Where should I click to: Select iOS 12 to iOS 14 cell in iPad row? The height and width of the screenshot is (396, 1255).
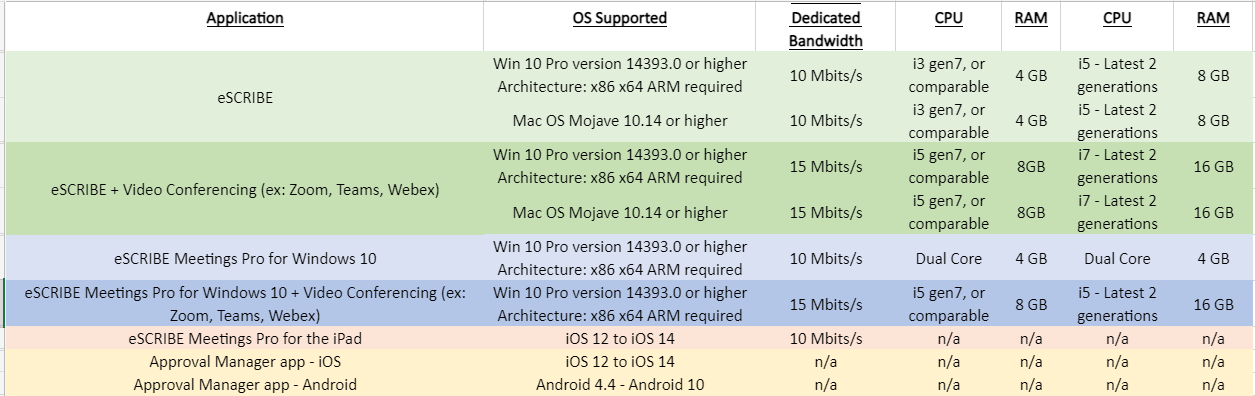pyautogui.click(x=620, y=338)
